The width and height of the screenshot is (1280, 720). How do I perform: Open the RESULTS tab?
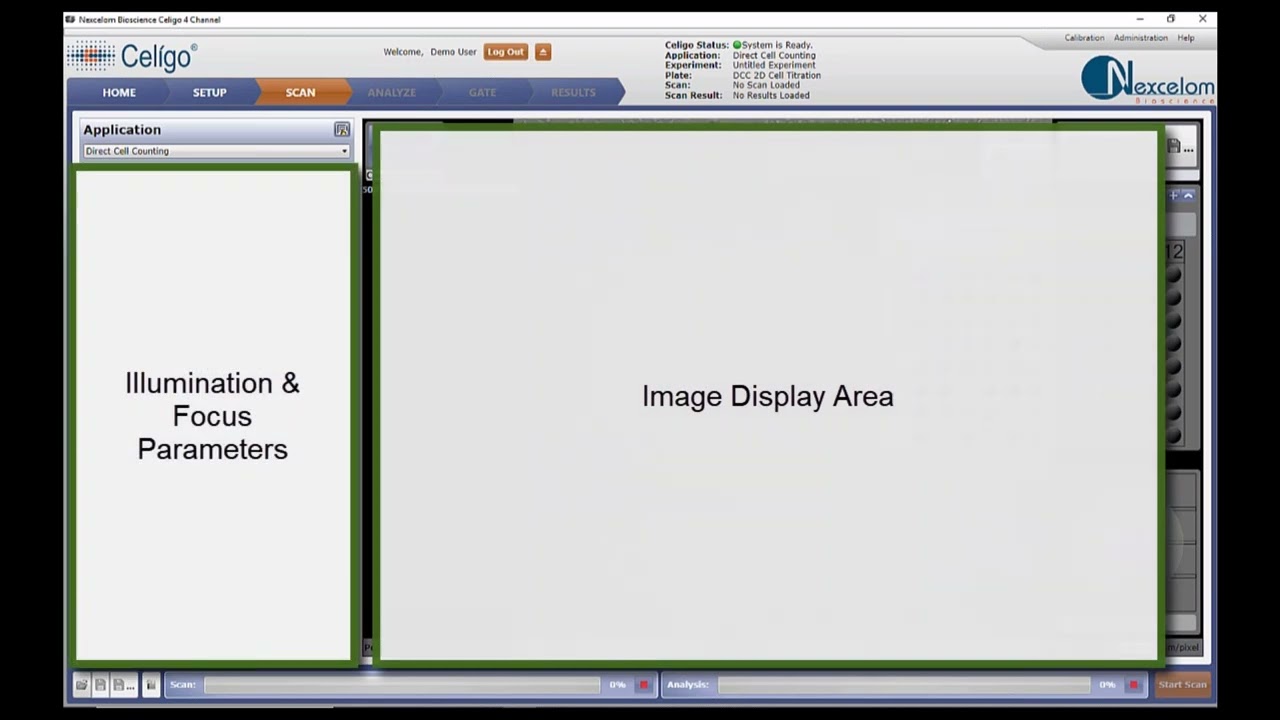[x=573, y=92]
